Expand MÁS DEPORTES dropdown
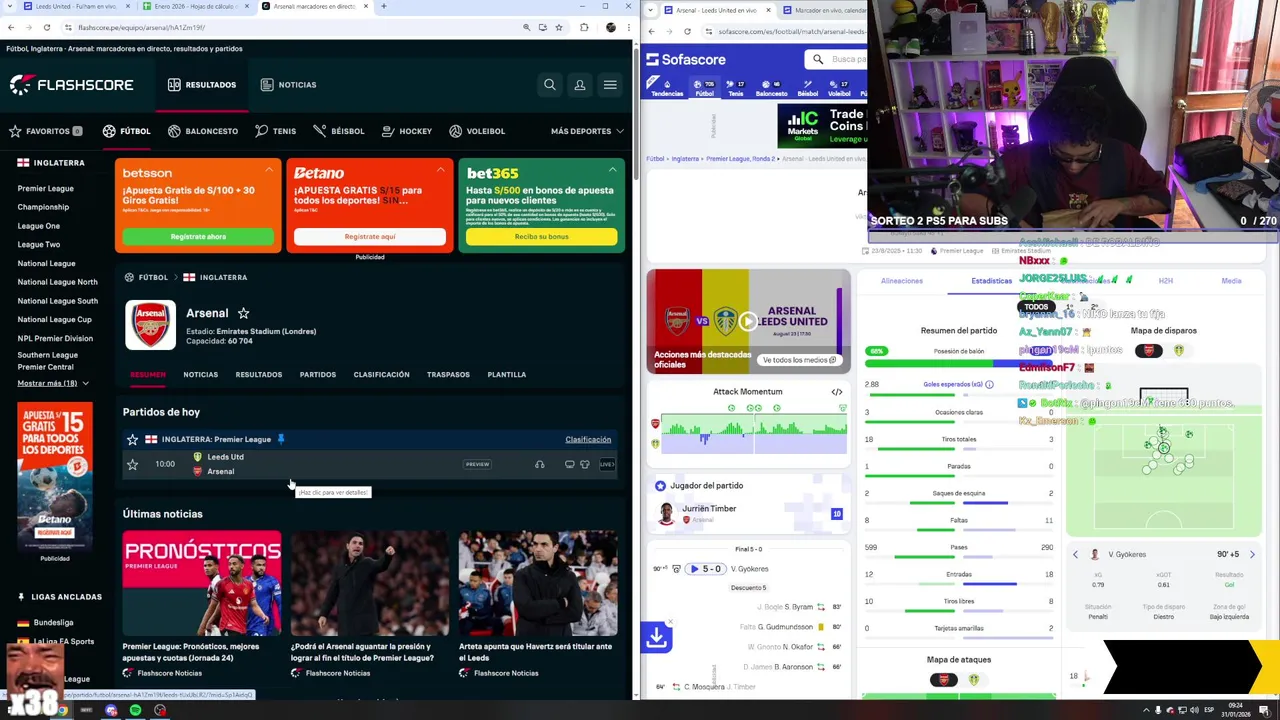 pyautogui.click(x=587, y=131)
